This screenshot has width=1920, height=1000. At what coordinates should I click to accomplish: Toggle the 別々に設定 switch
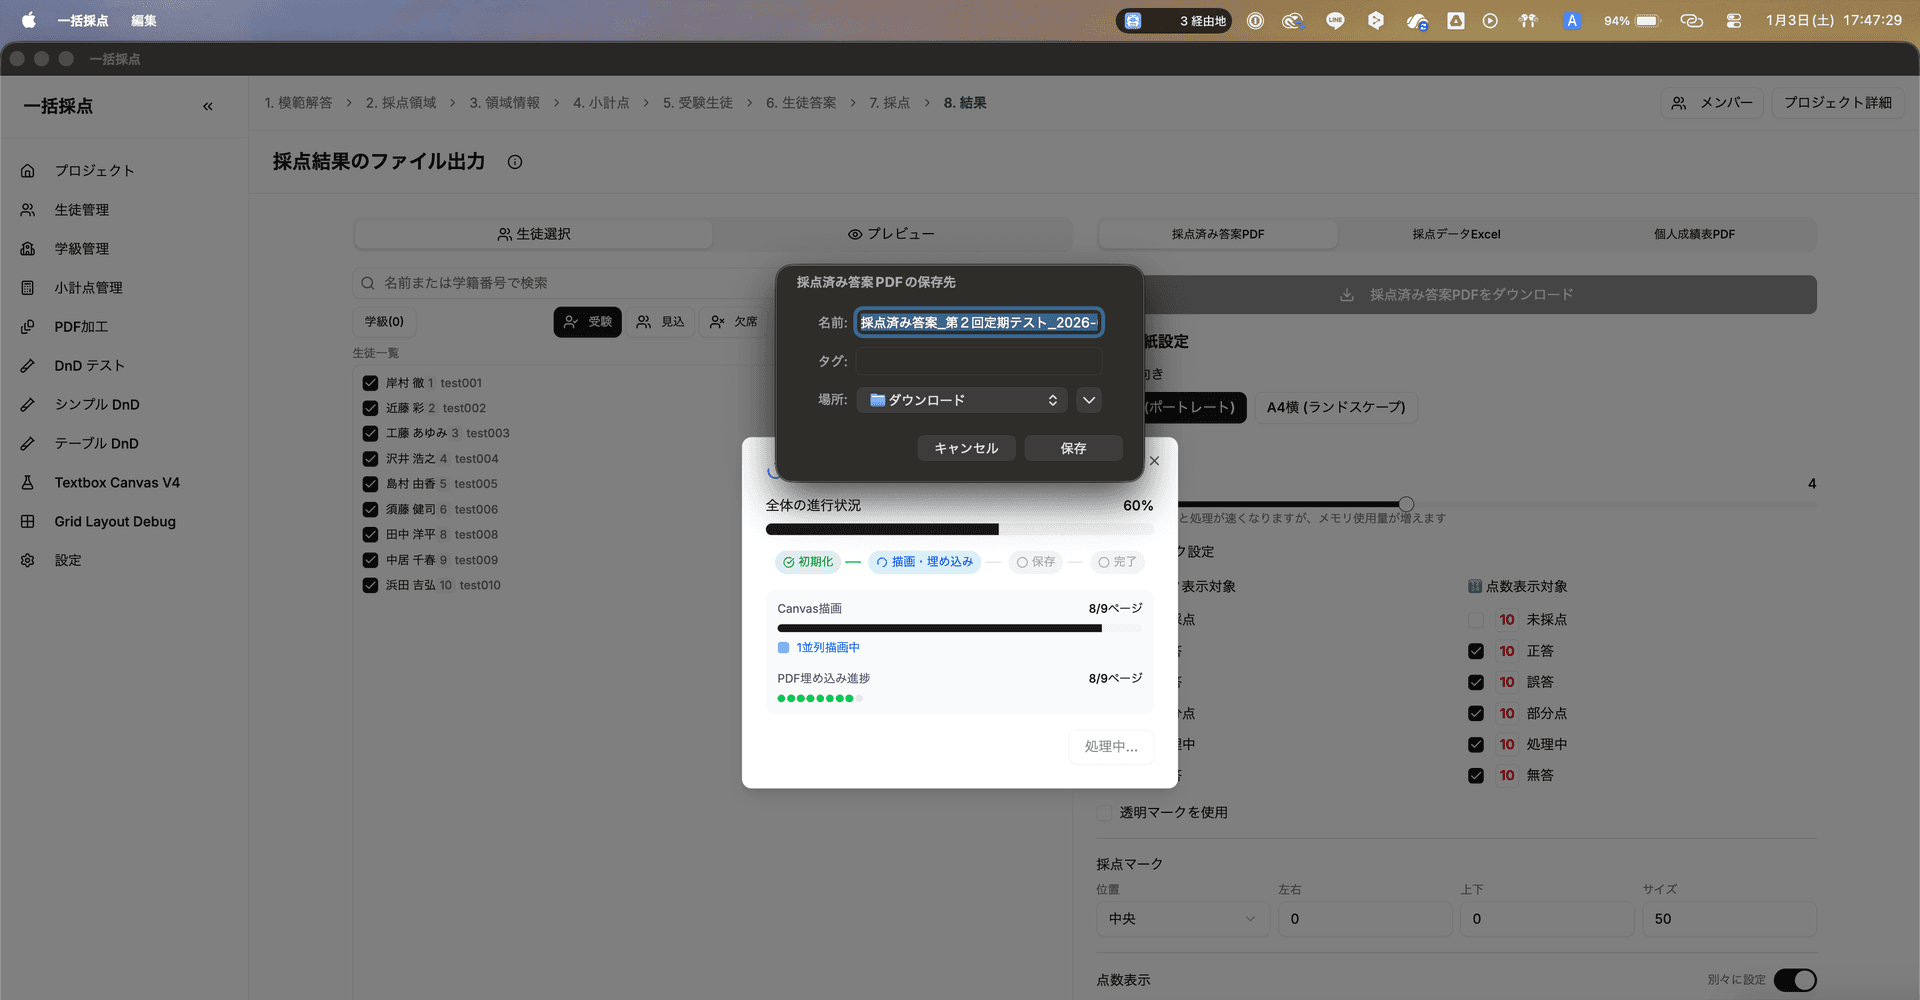[1794, 980]
